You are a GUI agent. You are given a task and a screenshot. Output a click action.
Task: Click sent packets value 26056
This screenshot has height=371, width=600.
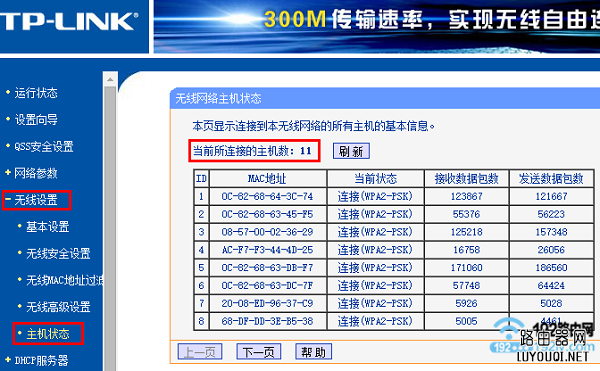[x=551, y=250]
